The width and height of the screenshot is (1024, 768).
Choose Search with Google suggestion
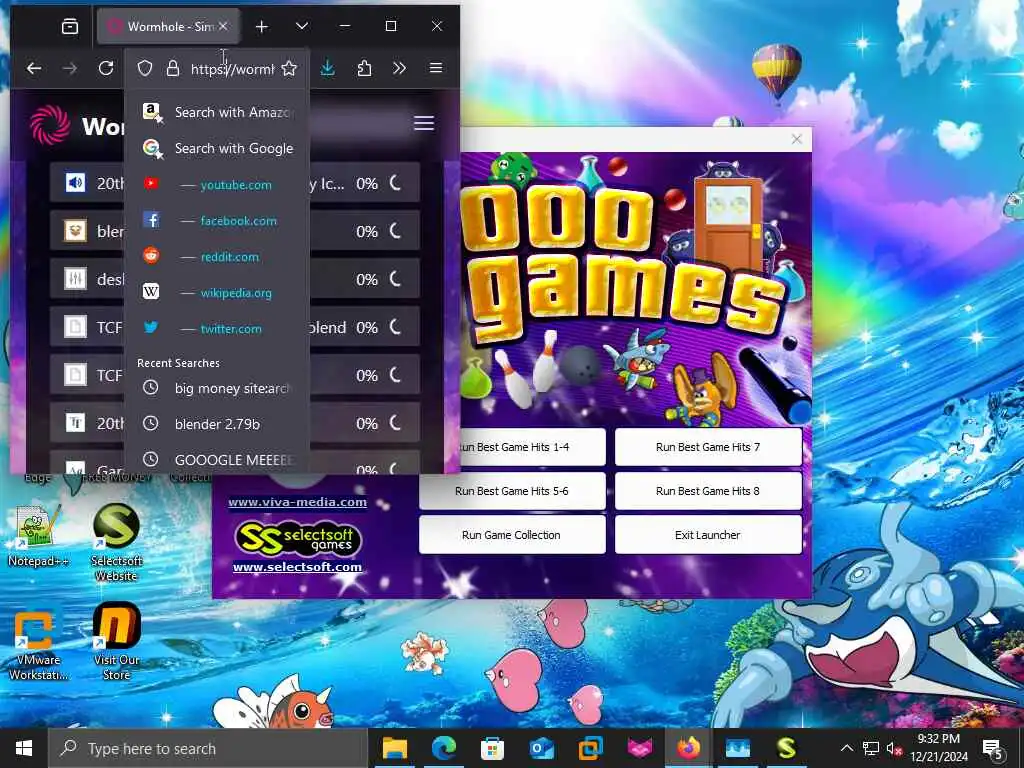point(217,148)
